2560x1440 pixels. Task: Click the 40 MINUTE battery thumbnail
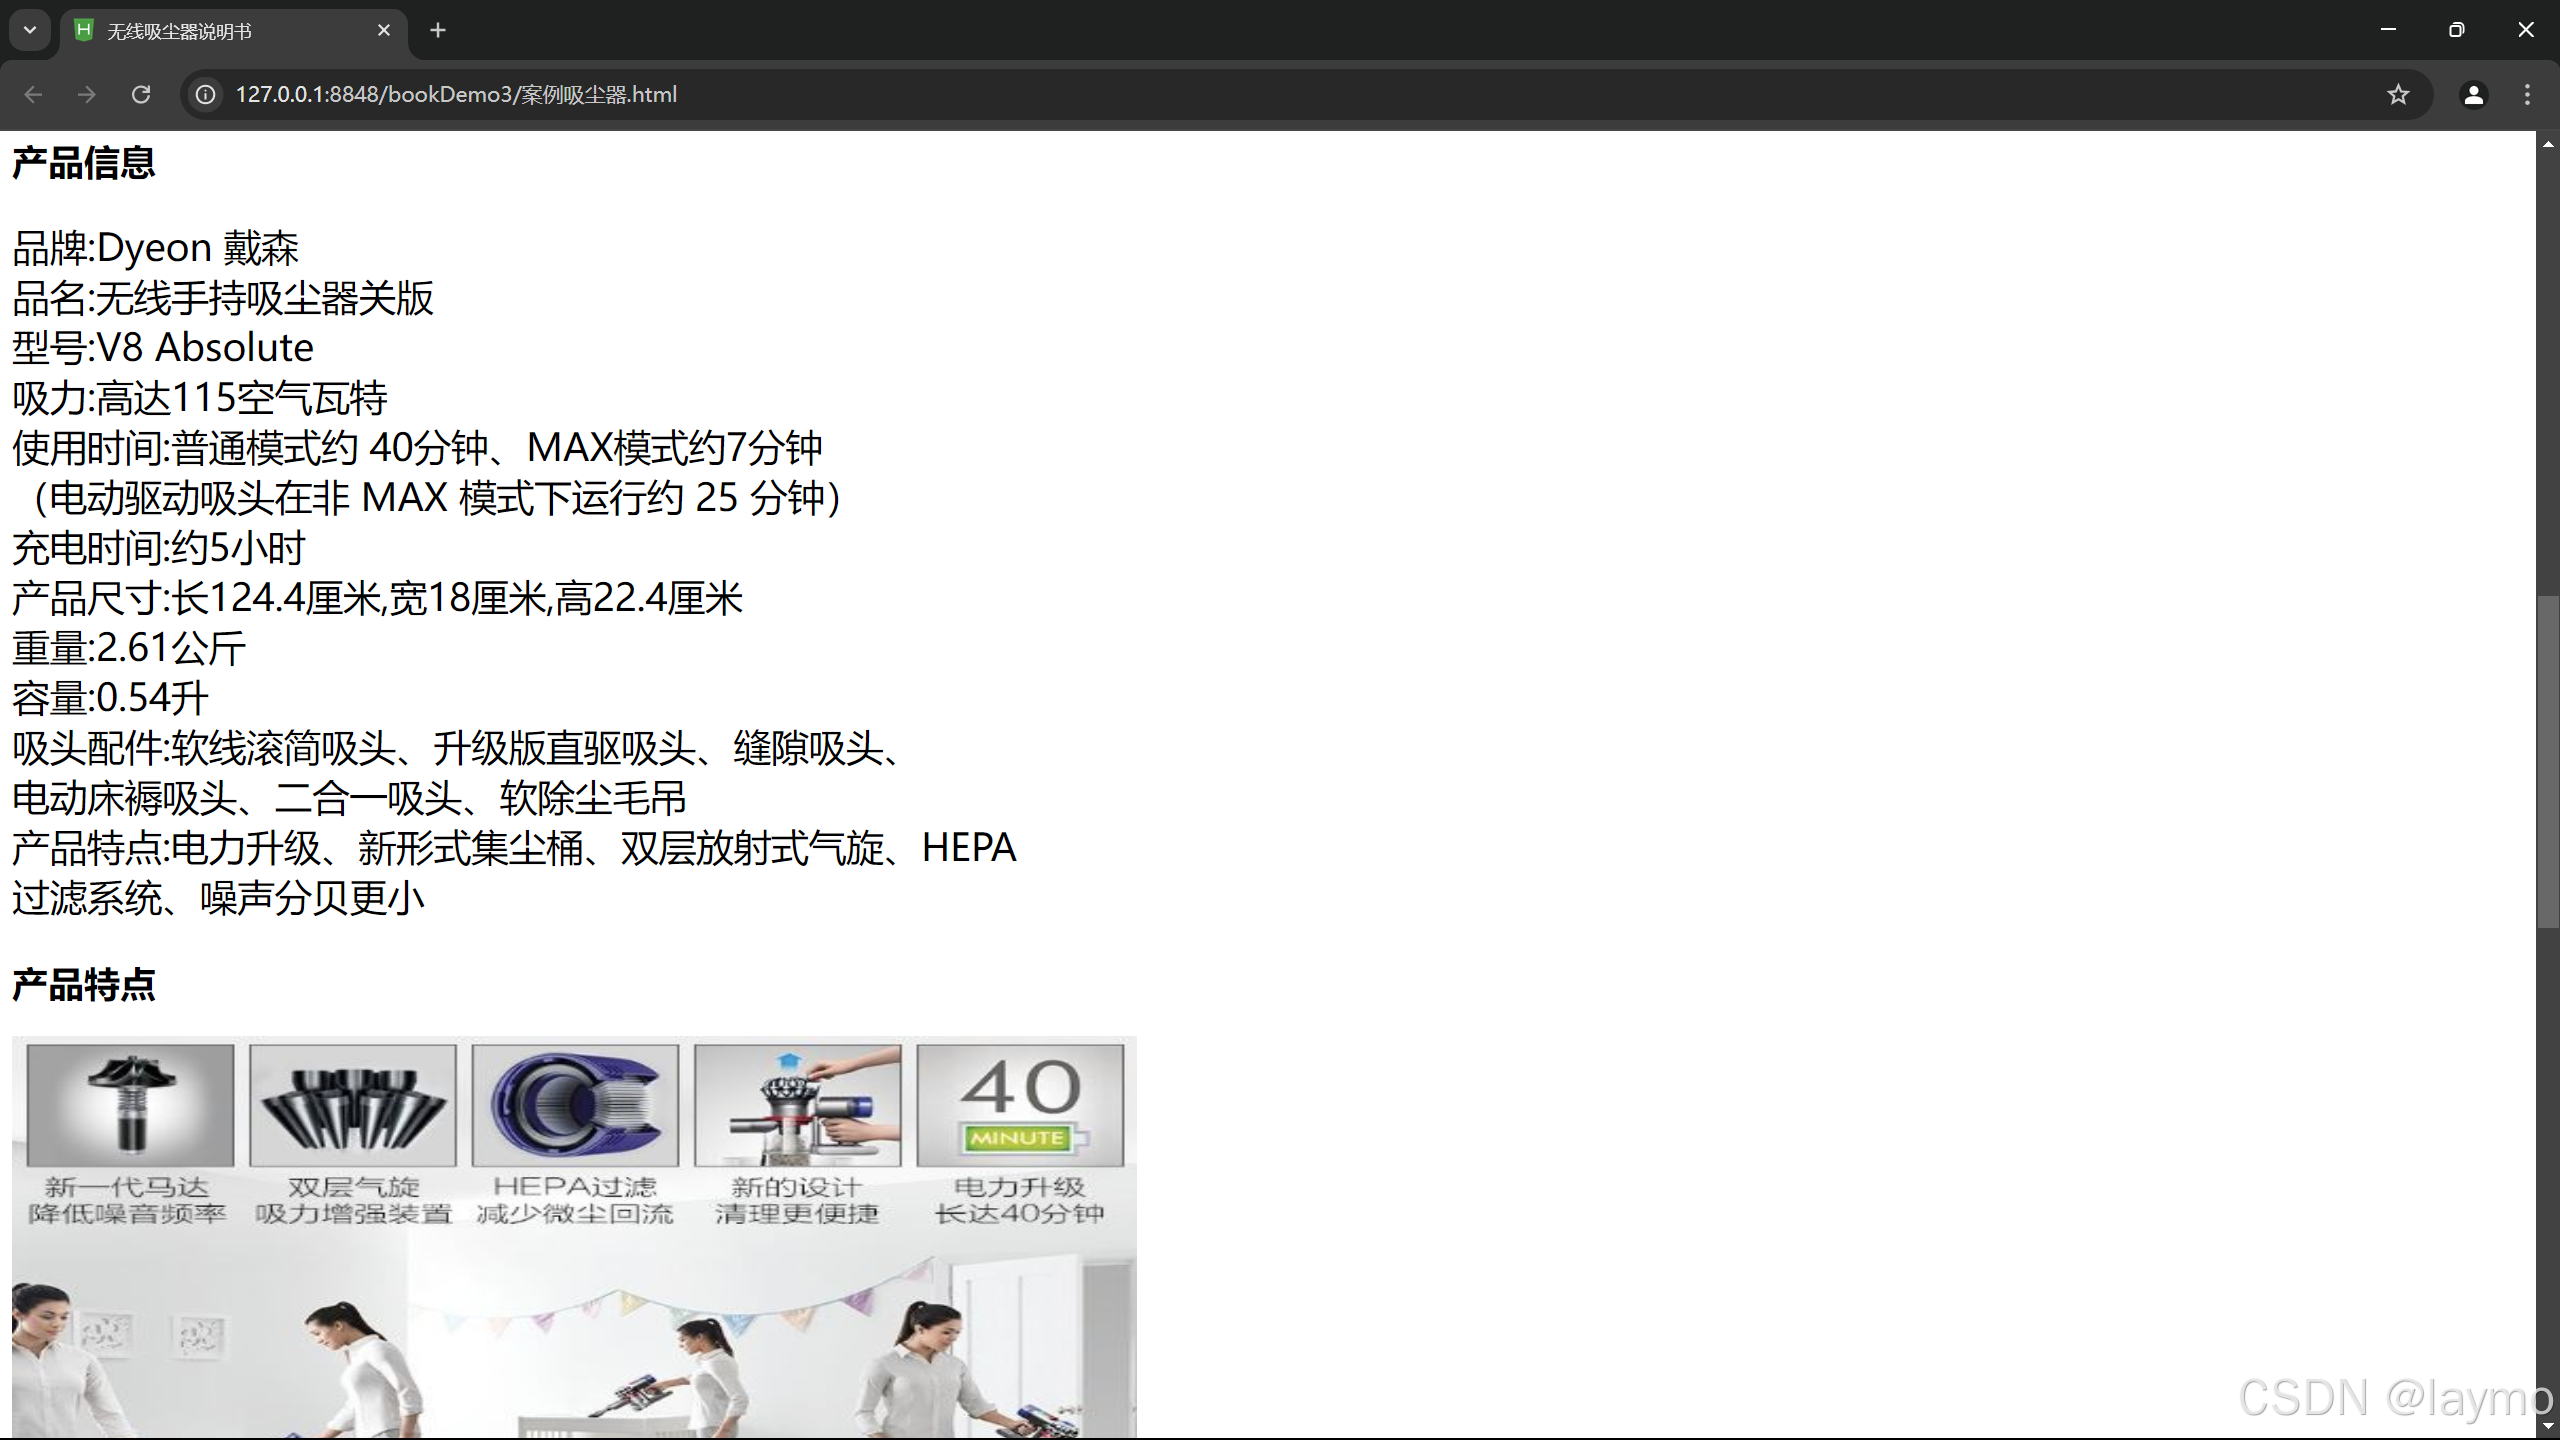point(1020,1104)
